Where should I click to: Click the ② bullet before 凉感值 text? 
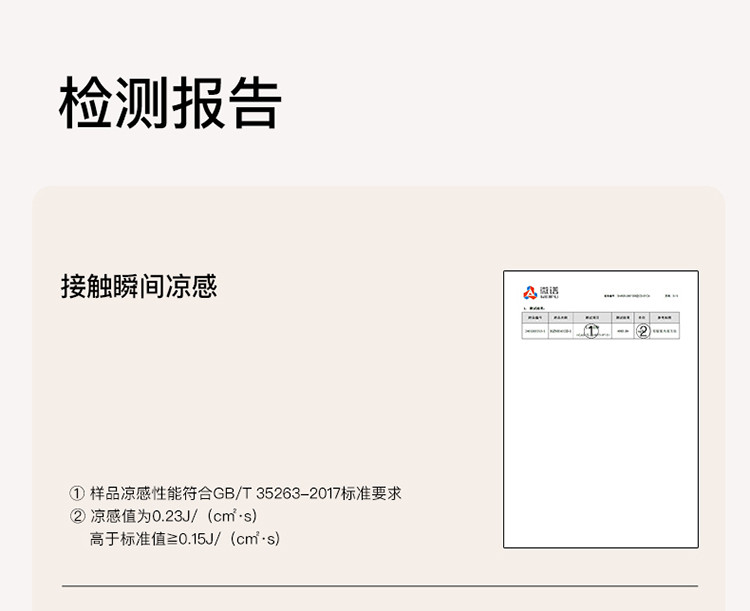click(x=76, y=516)
